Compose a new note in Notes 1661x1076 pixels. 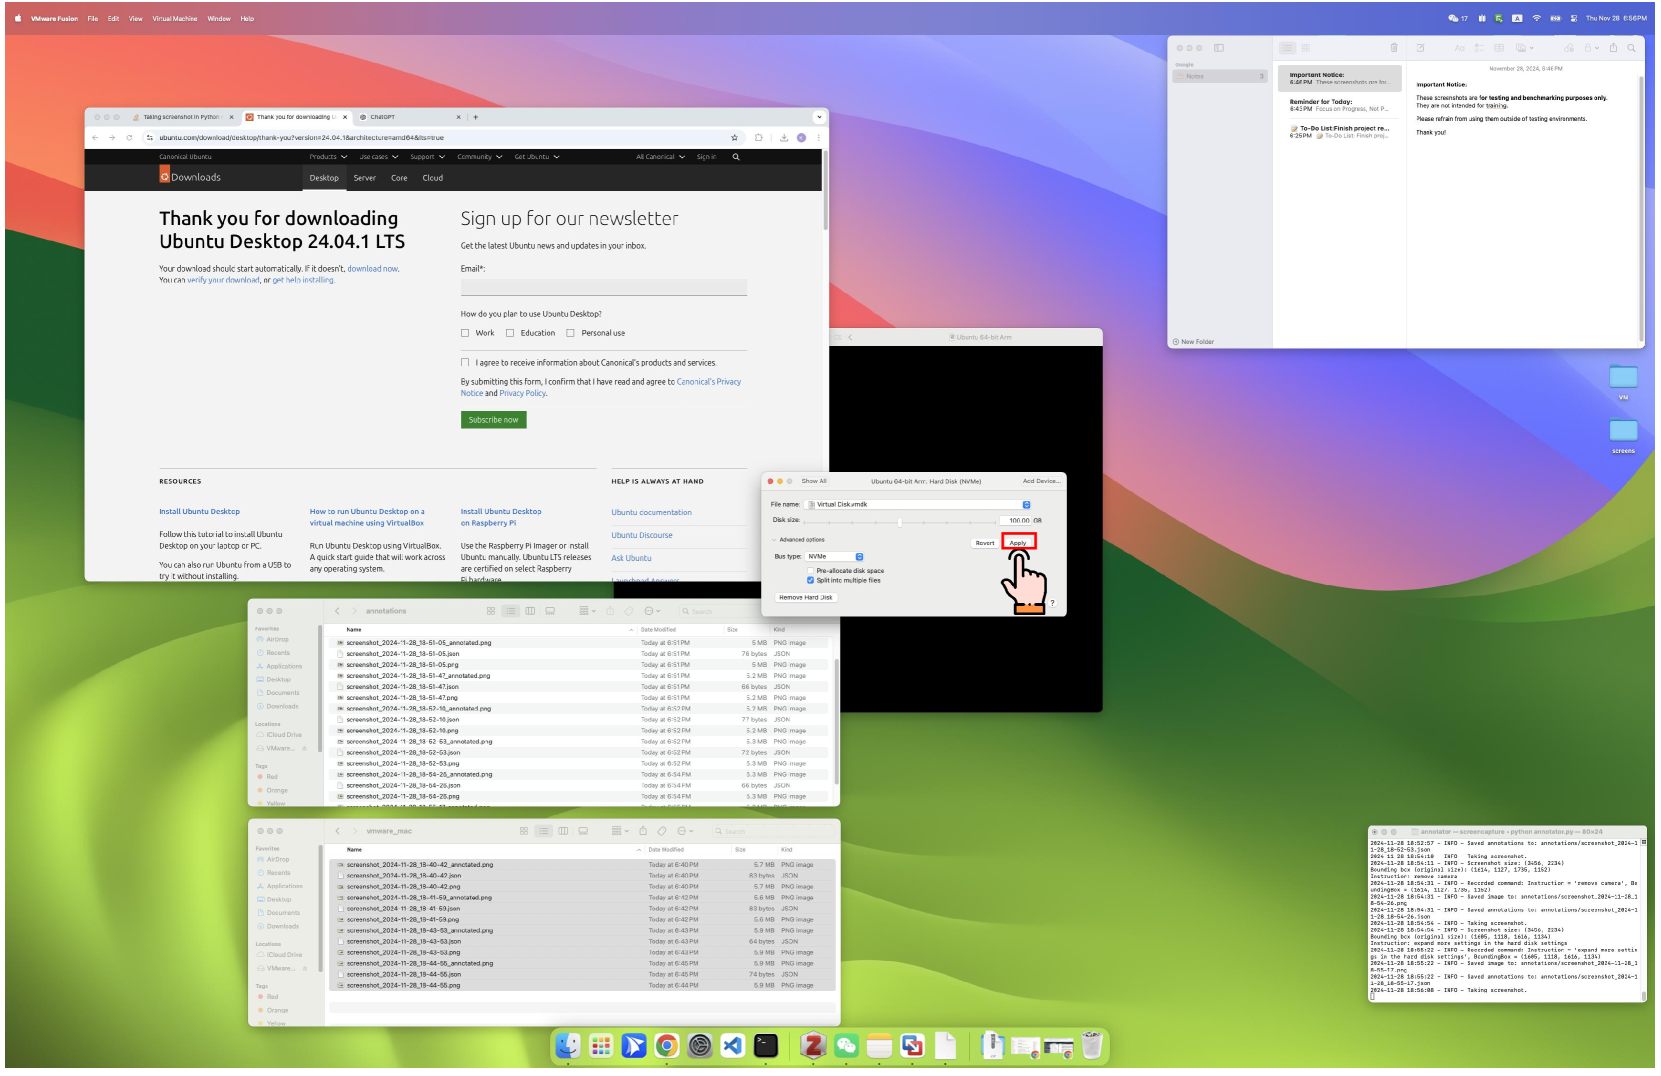pos(1420,48)
